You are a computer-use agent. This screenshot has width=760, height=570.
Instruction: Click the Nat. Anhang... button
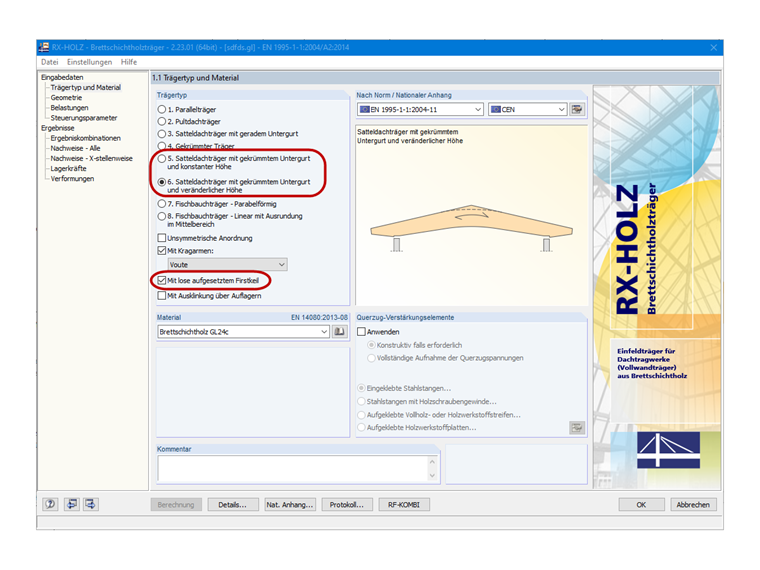pos(290,505)
